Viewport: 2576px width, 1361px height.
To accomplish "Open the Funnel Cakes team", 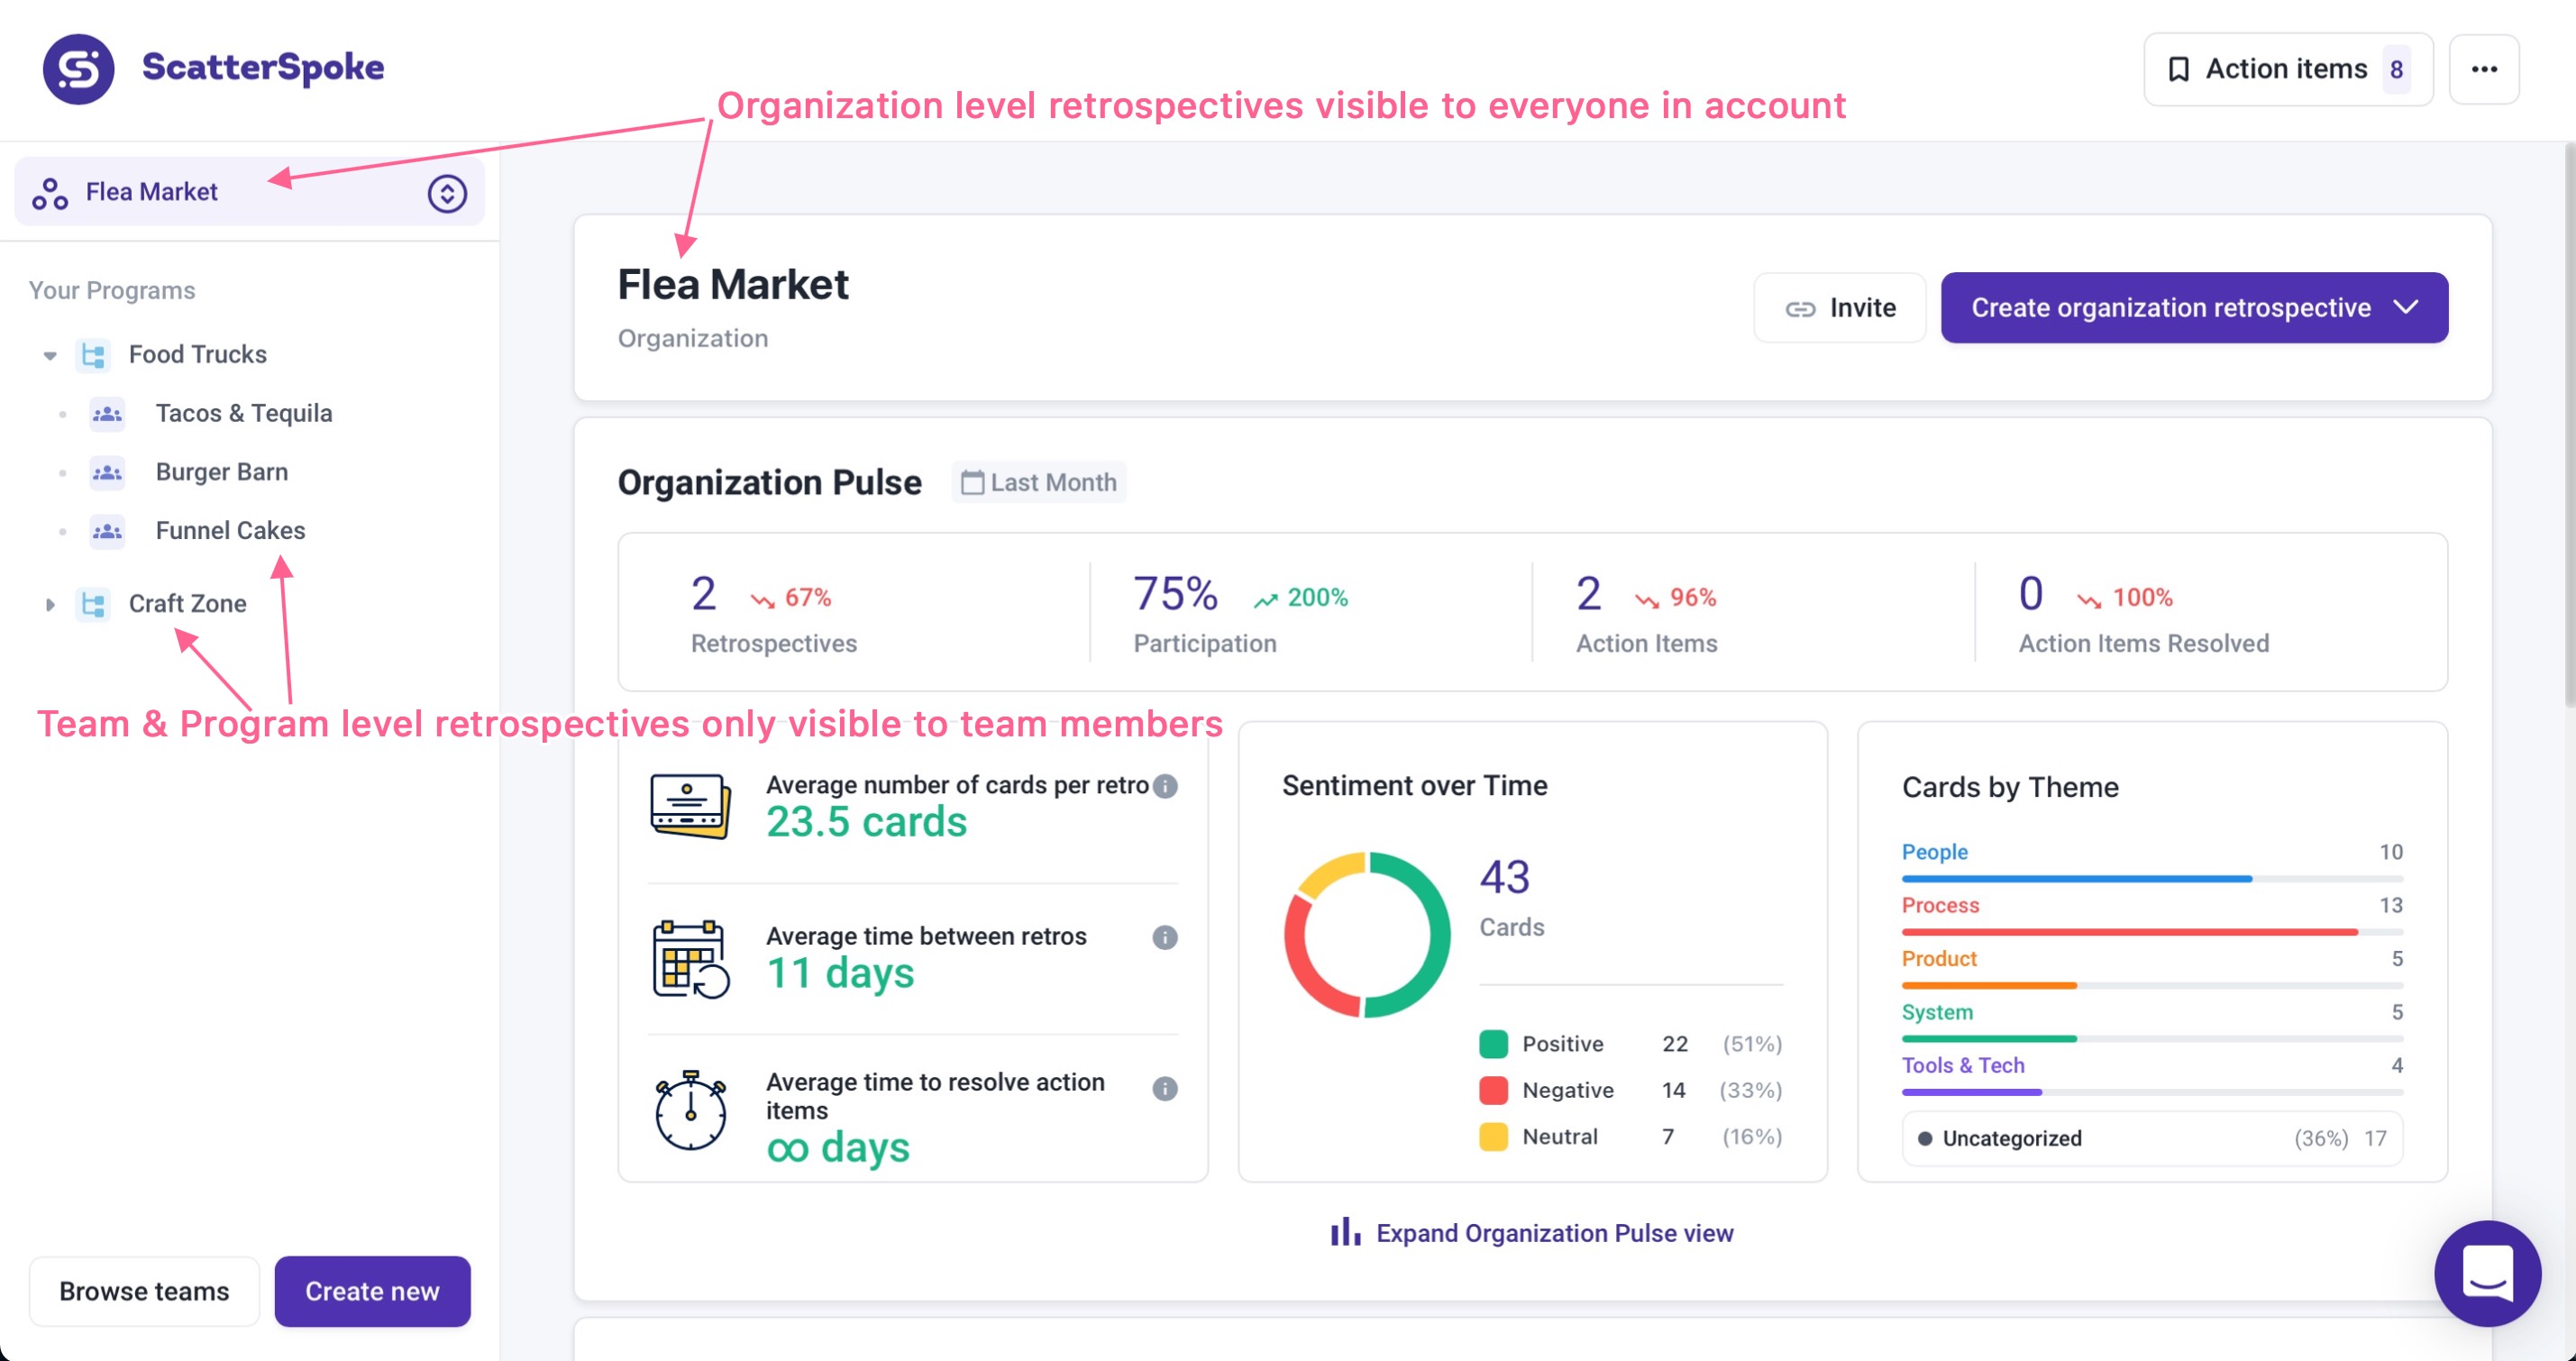I will pyautogui.click(x=231, y=530).
